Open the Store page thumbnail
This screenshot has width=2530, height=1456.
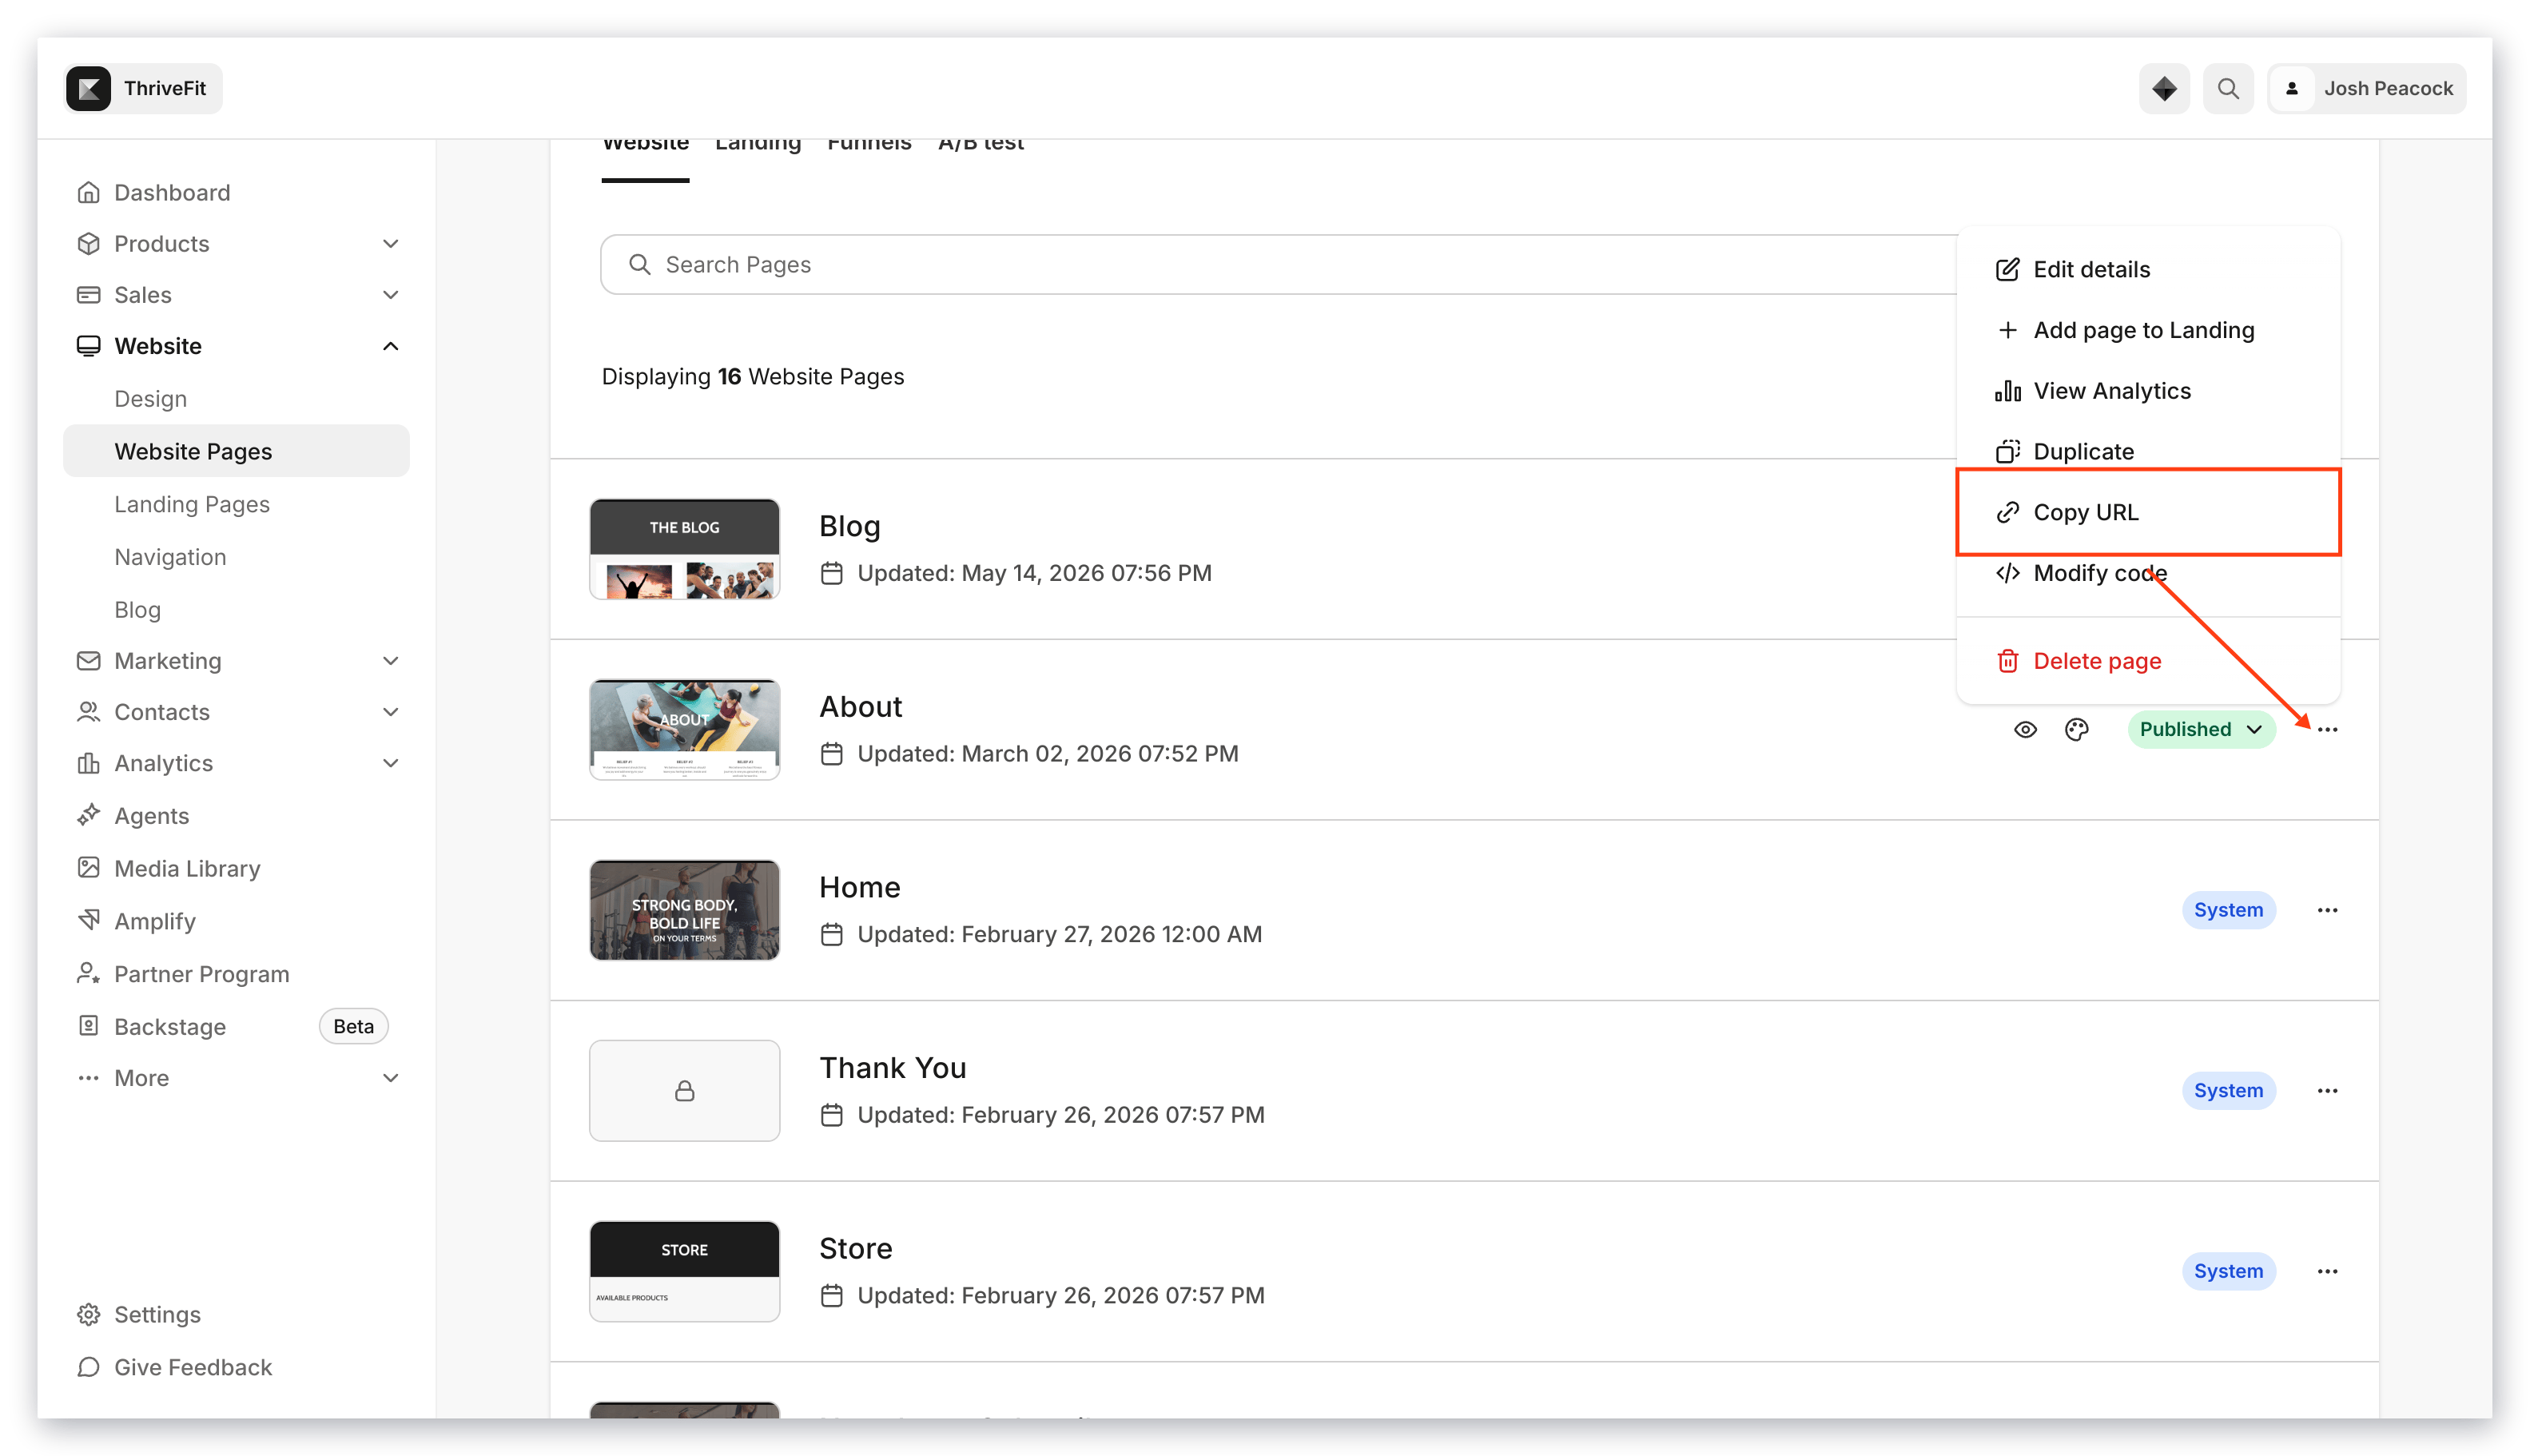[684, 1271]
